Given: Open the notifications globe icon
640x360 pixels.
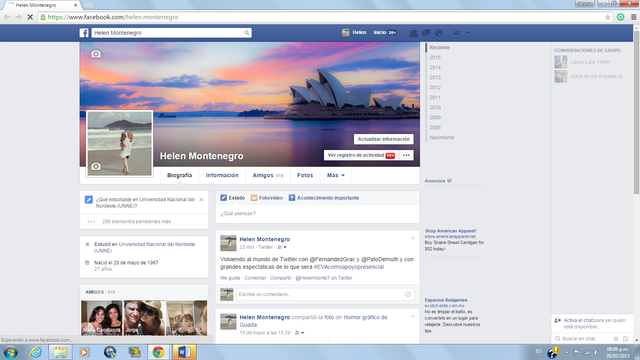Looking at the screenshot, I should point(439,33).
